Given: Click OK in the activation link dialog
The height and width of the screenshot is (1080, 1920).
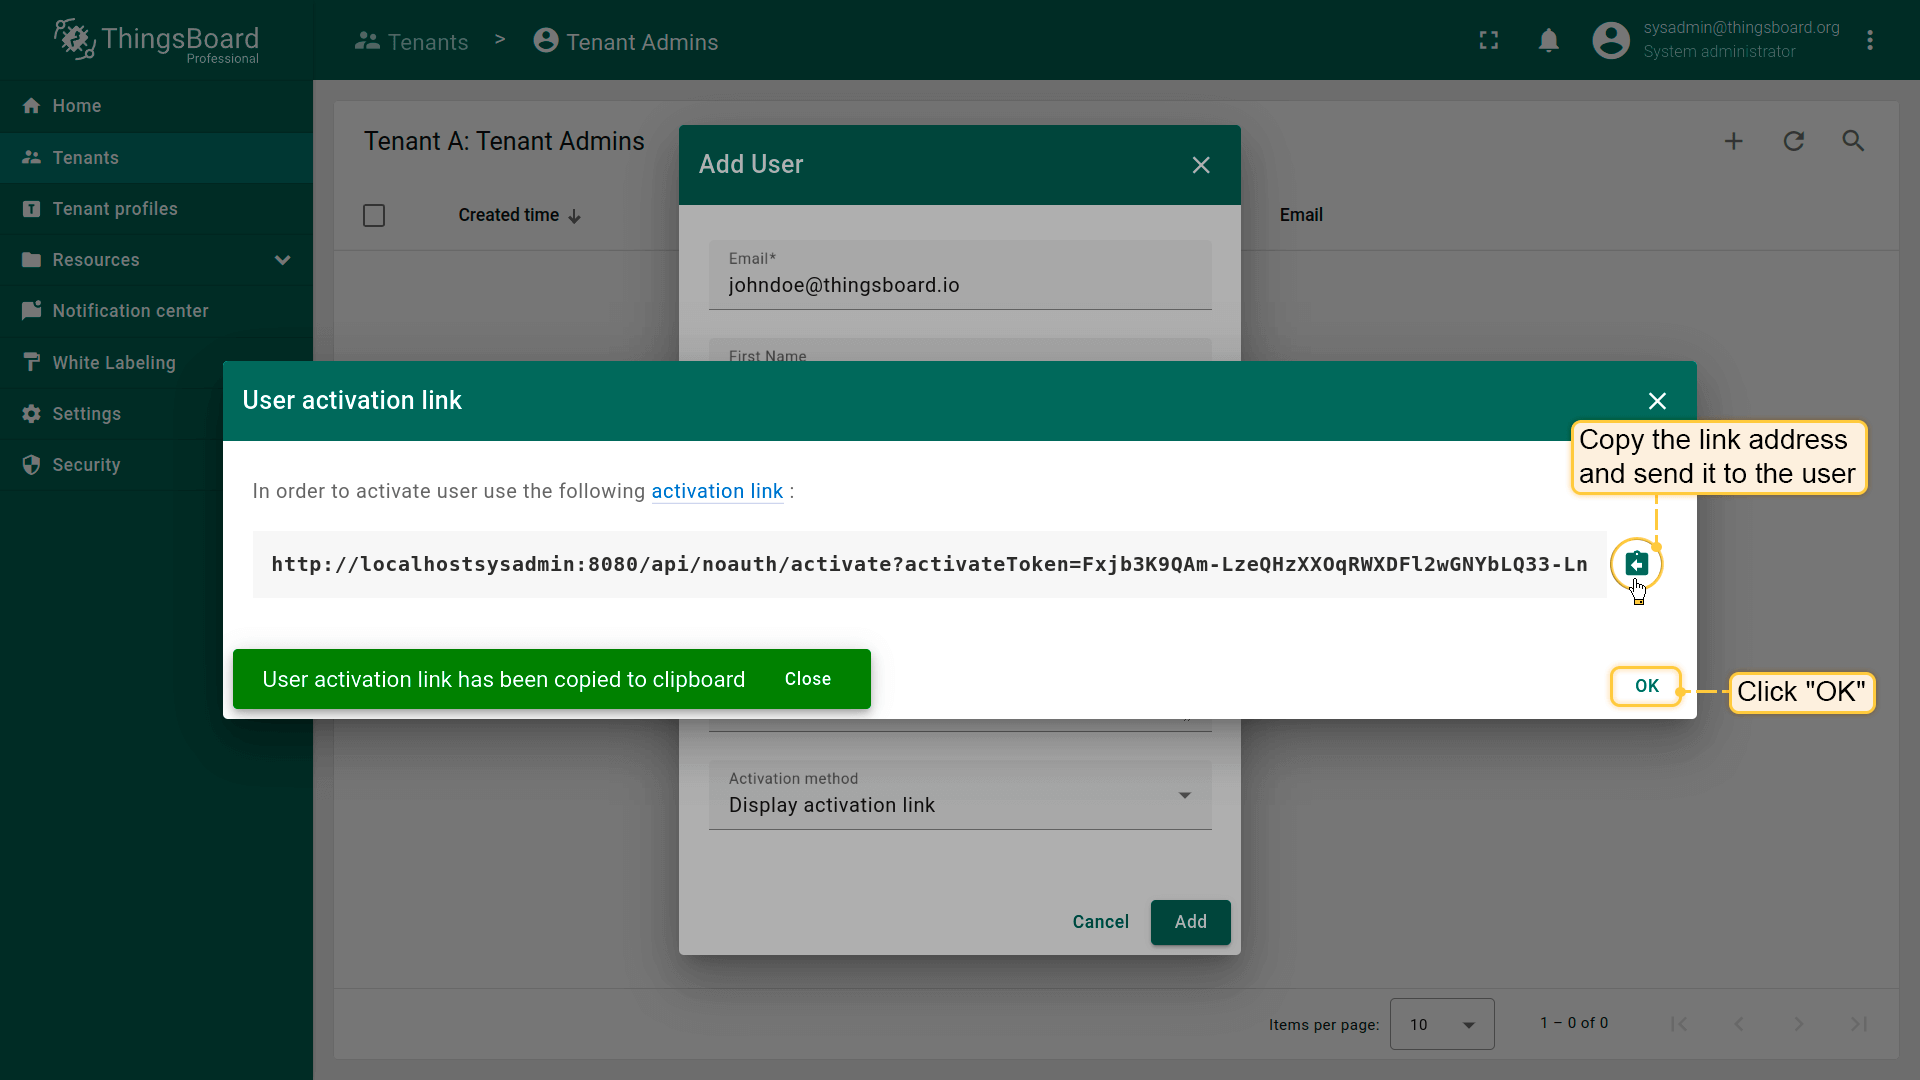Looking at the screenshot, I should 1646,686.
